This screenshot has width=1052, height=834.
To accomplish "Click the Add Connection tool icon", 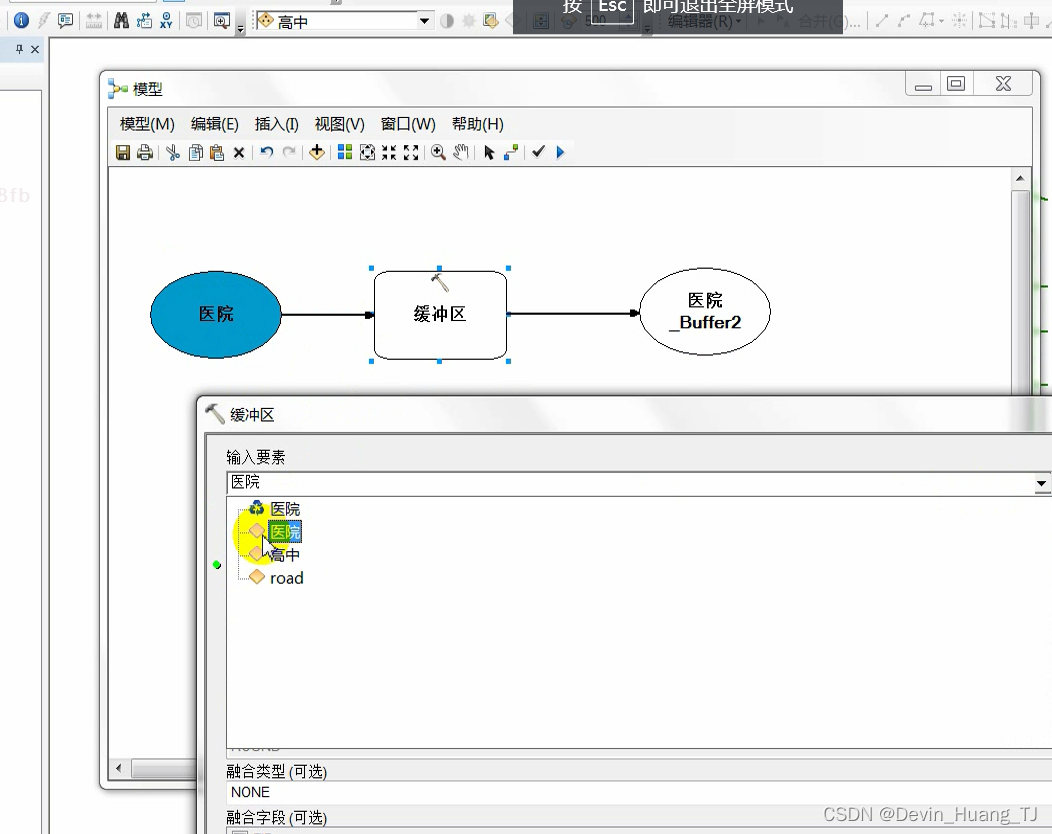I will pos(510,152).
